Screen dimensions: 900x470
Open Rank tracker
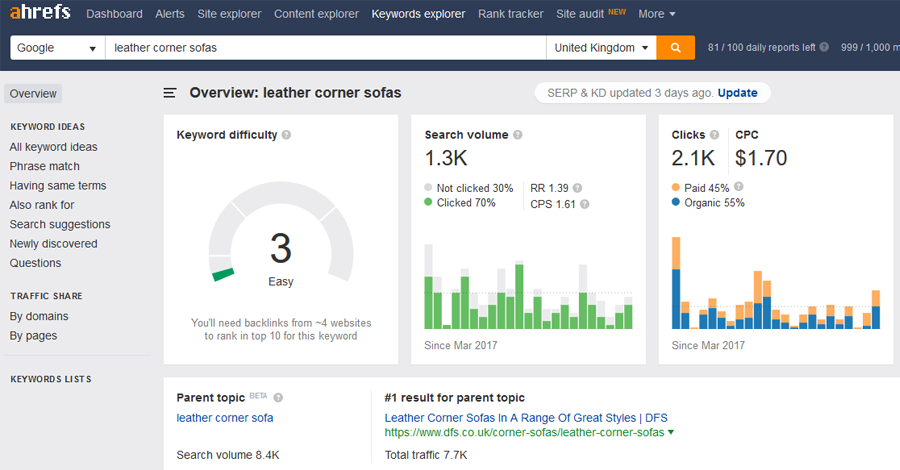click(511, 14)
